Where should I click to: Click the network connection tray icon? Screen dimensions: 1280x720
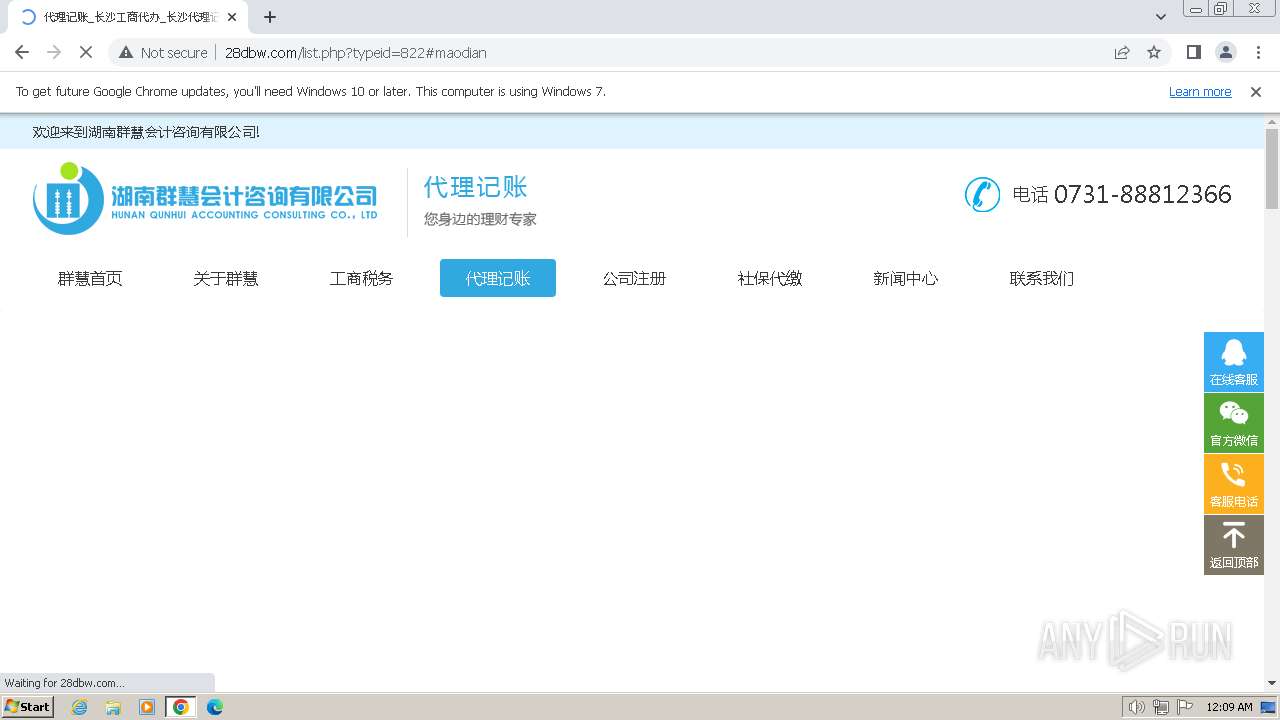coord(1161,707)
